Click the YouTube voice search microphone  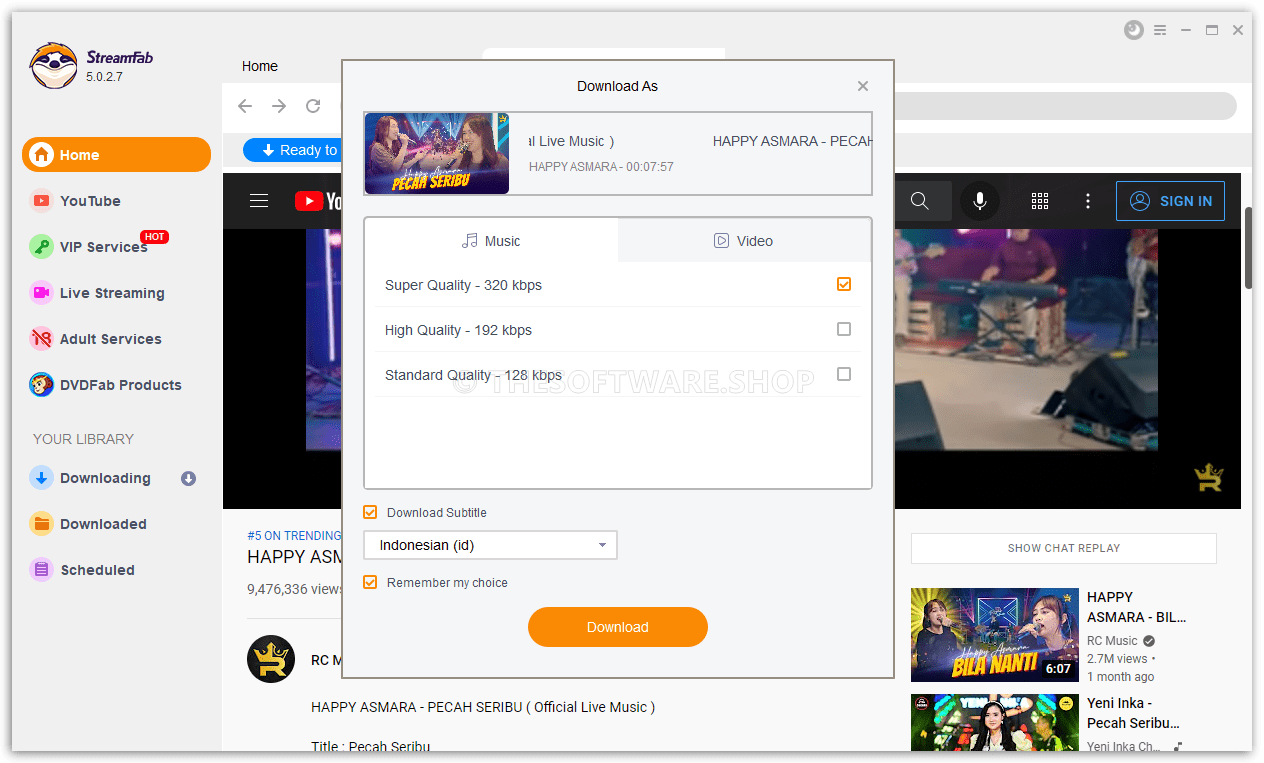point(980,201)
